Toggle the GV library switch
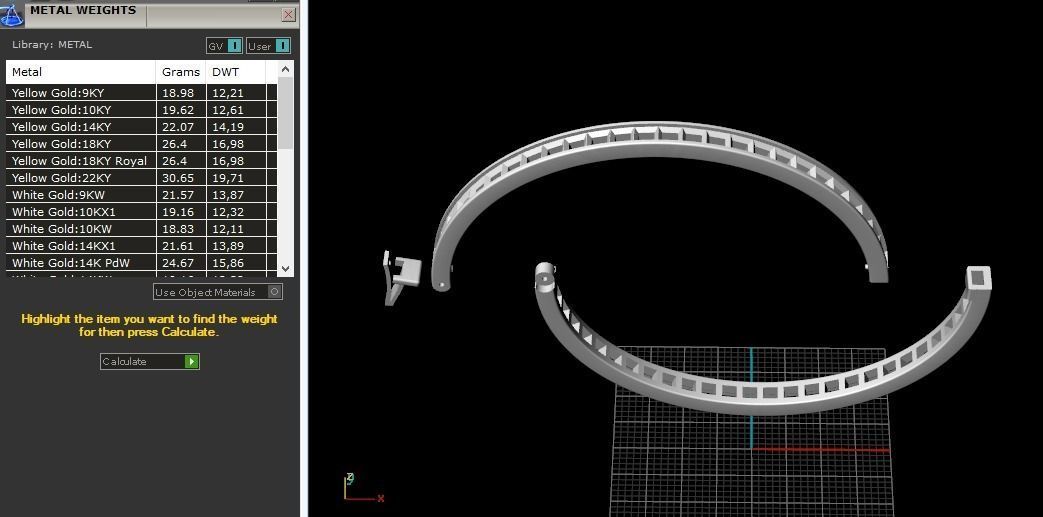 (234, 46)
